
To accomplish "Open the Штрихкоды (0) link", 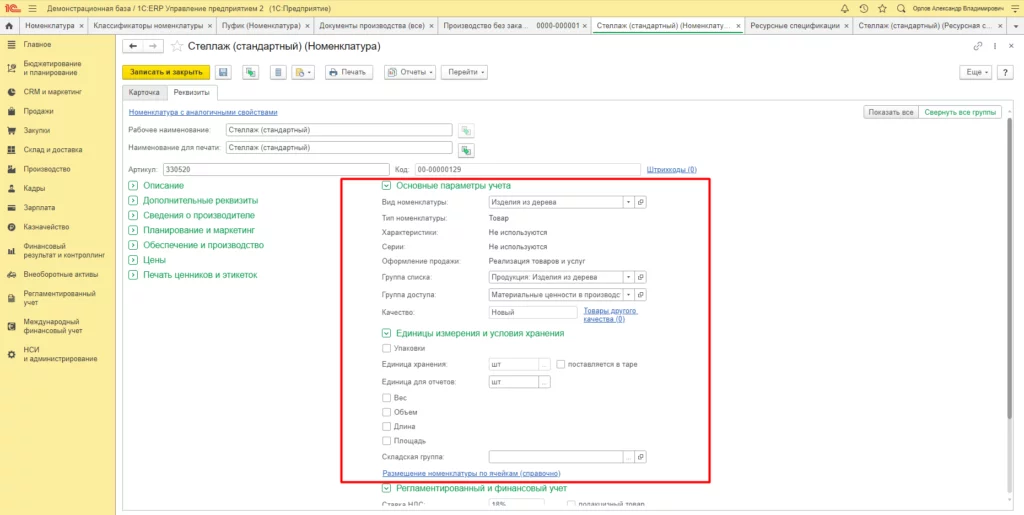I will click(672, 170).
